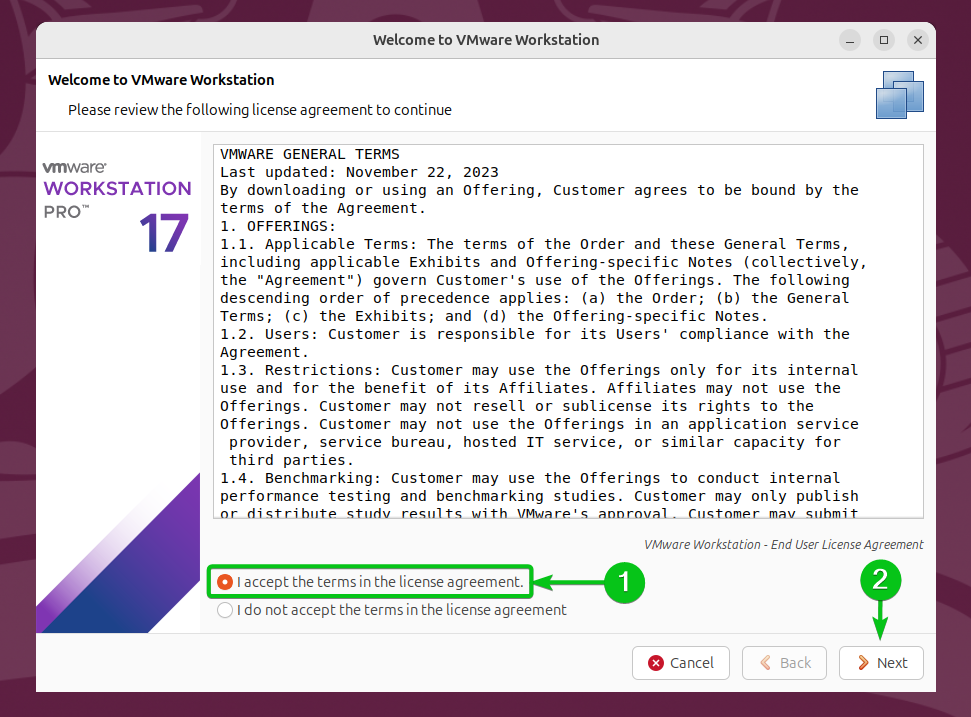This screenshot has width=971, height=717.
Task: Click 'VMware Workstation - End User License Agreement' caption
Action: coord(783,545)
